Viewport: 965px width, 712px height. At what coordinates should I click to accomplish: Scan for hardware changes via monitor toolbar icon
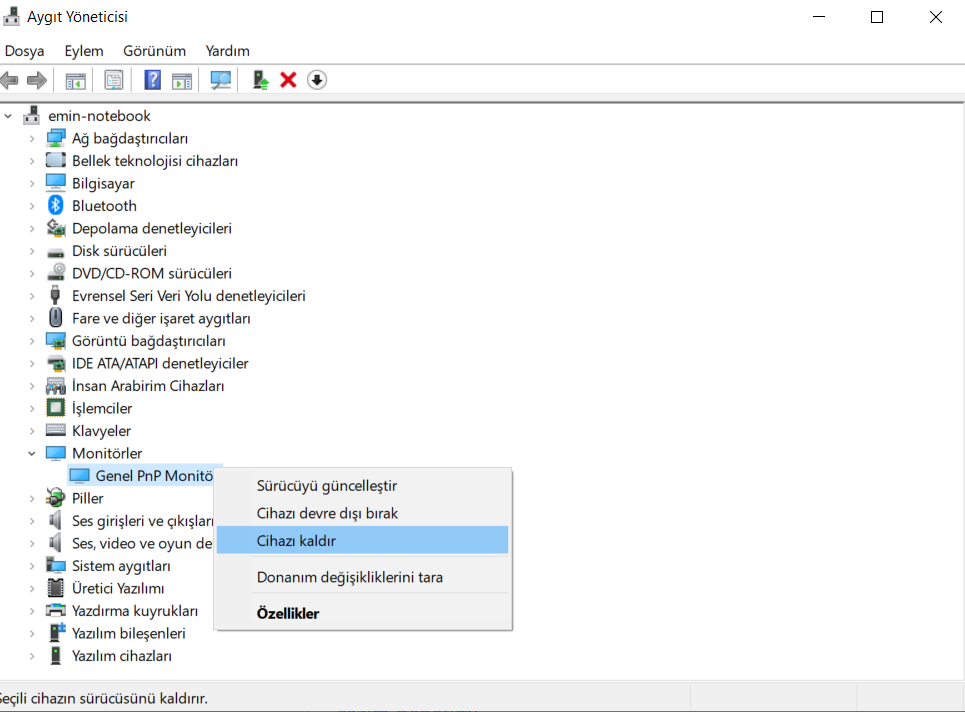(x=220, y=80)
